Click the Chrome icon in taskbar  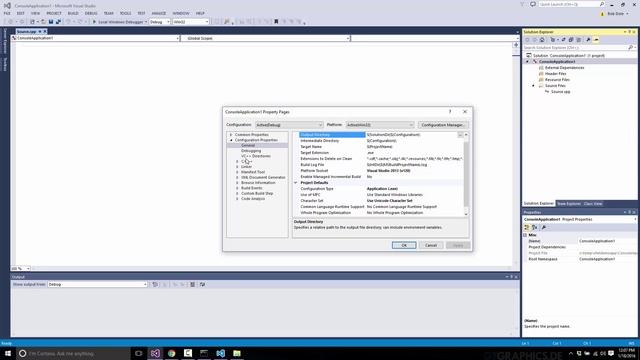click(171, 353)
